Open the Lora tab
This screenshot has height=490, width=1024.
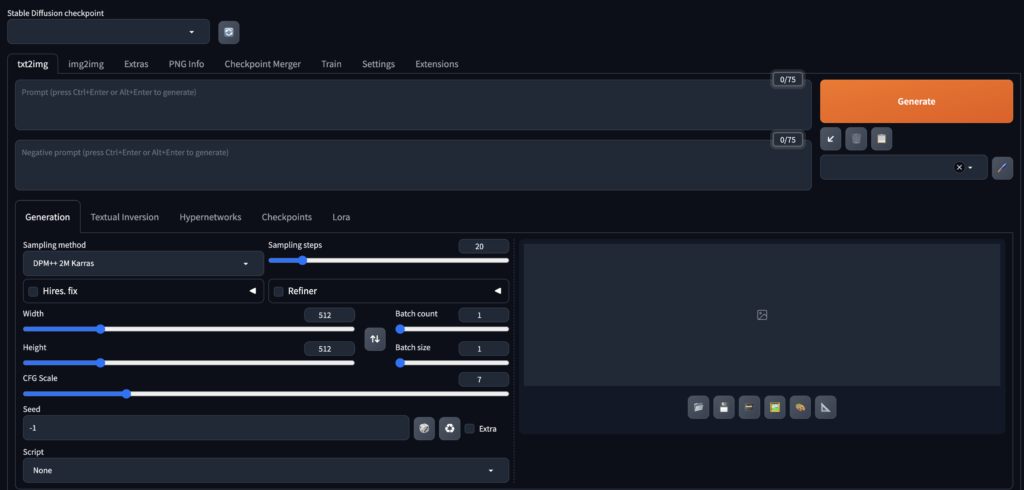click(341, 217)
